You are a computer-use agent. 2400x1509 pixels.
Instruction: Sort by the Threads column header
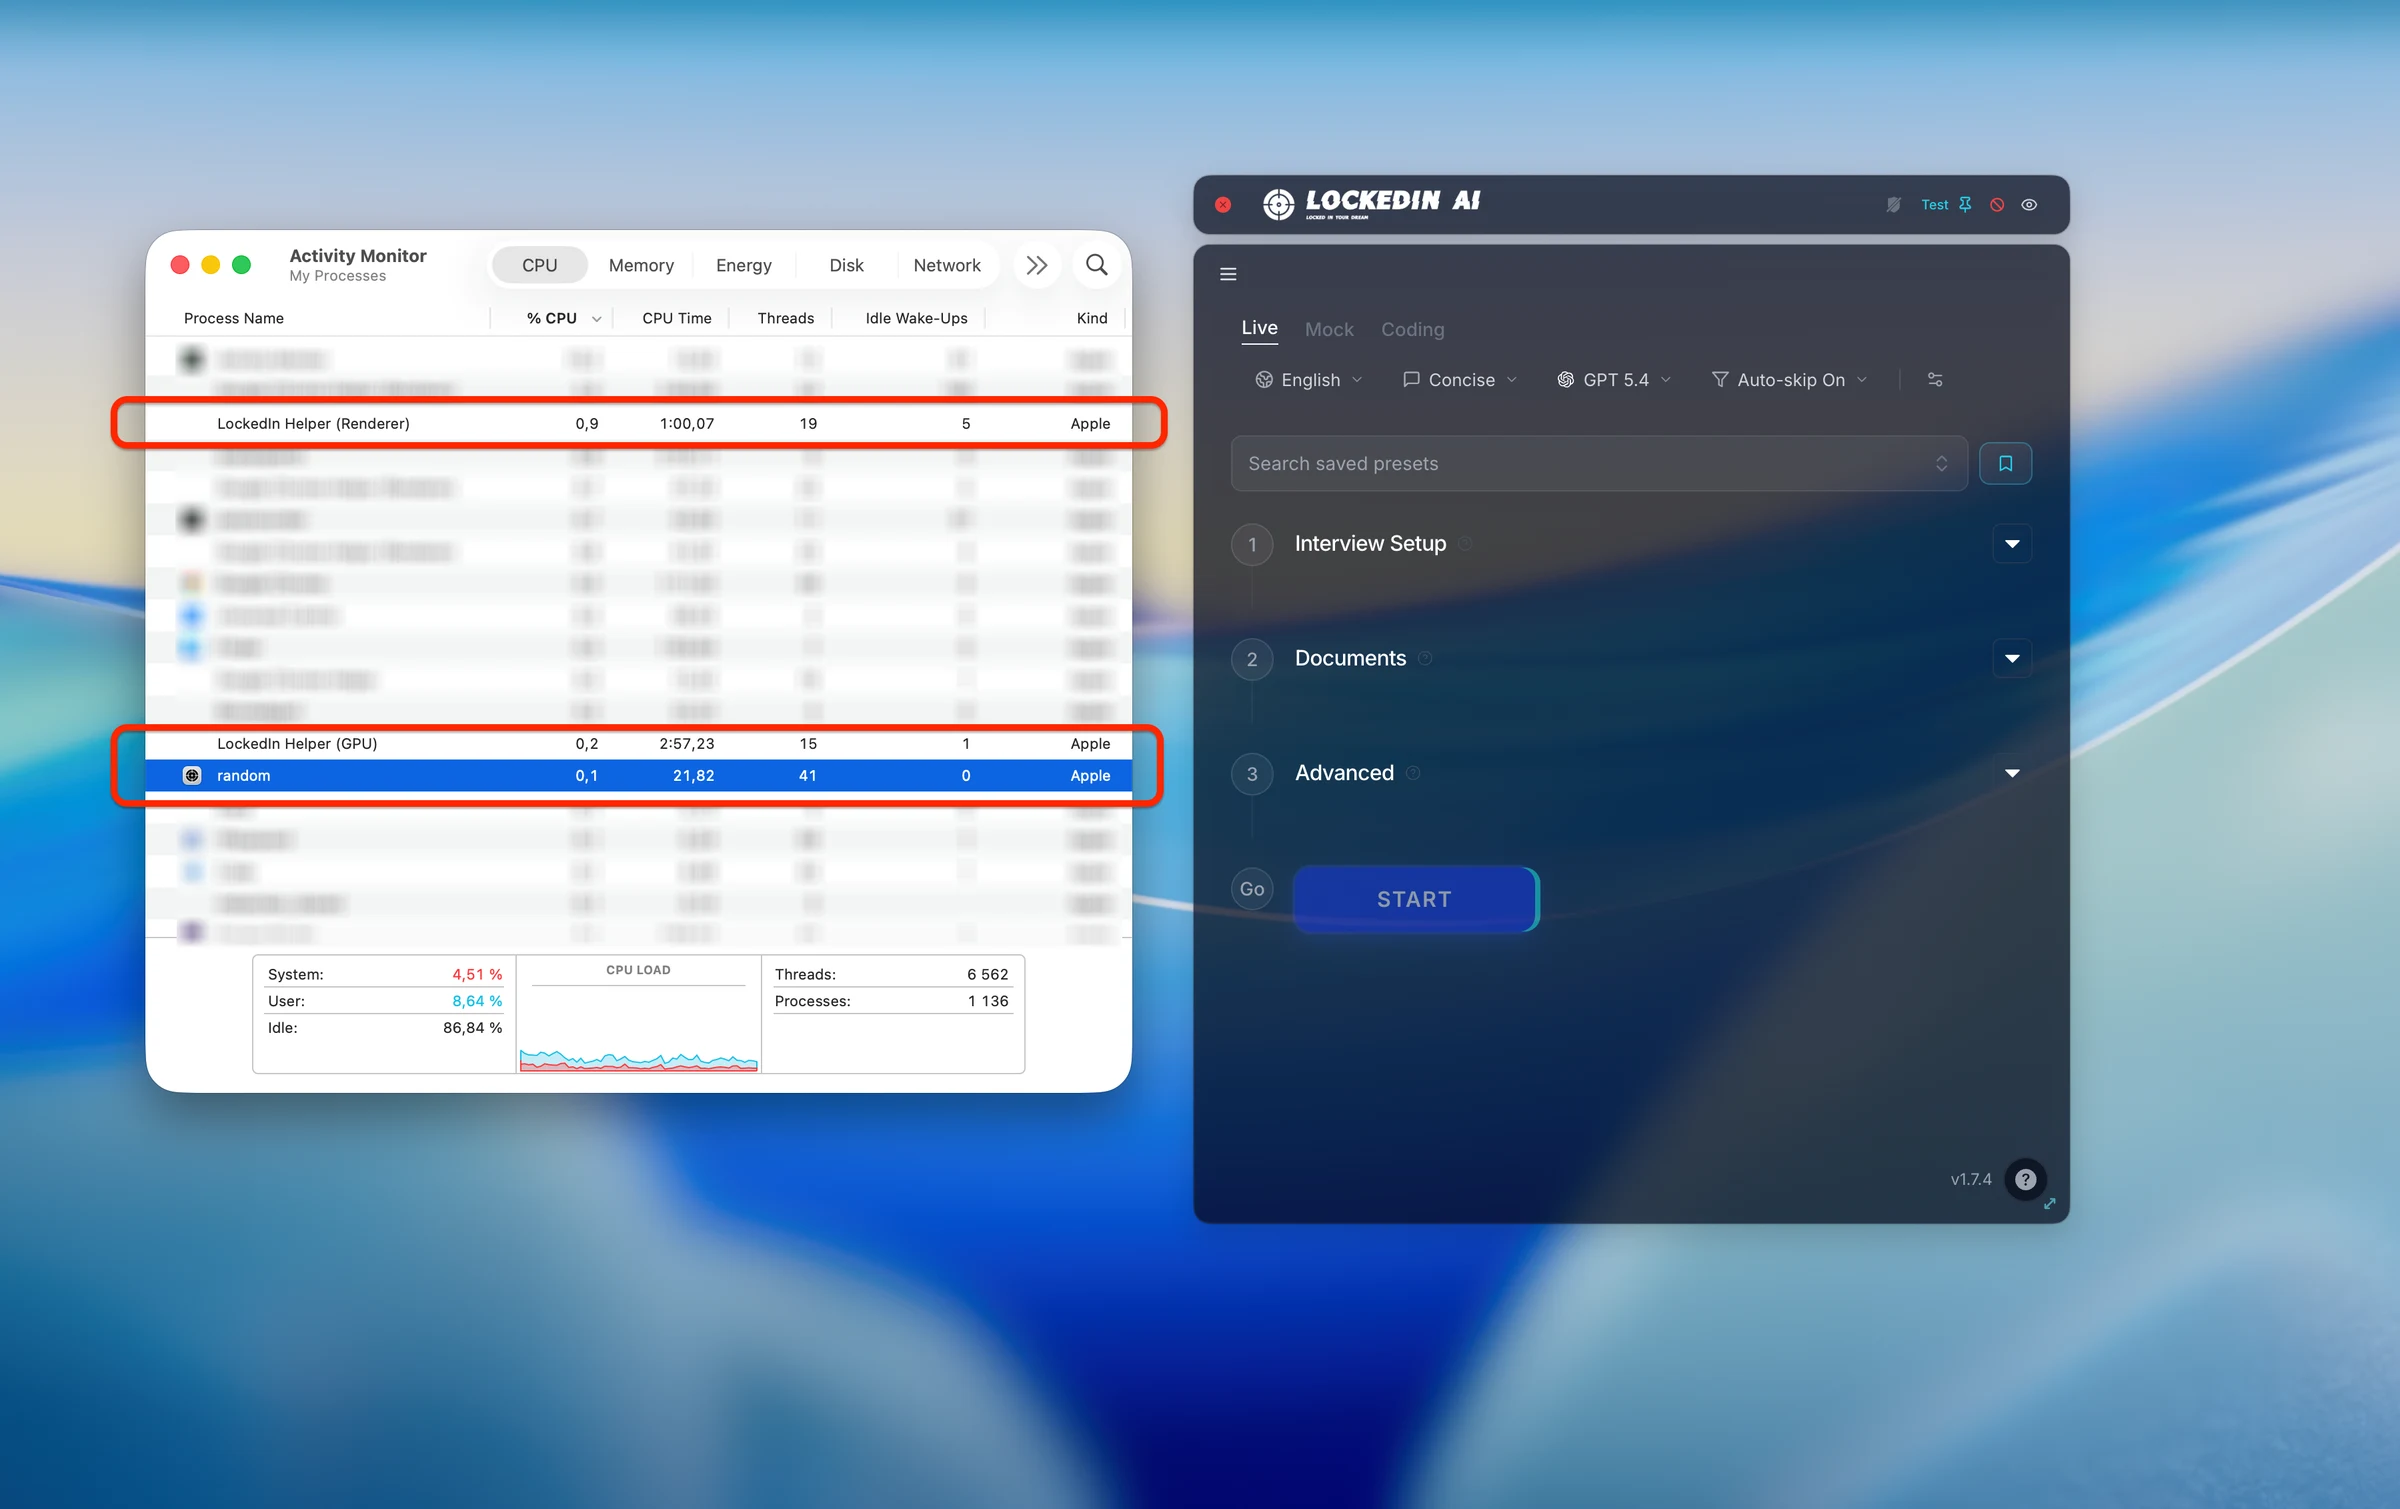coord(785,318)
